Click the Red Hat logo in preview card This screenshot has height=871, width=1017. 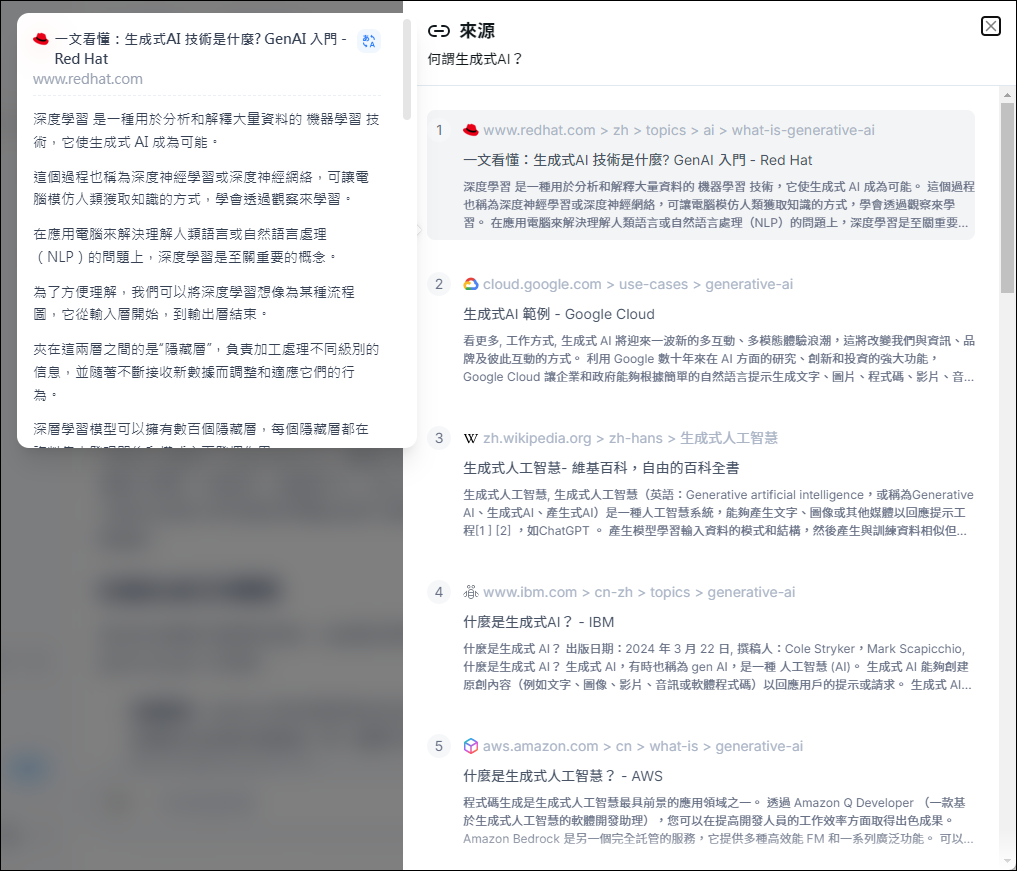41,40
